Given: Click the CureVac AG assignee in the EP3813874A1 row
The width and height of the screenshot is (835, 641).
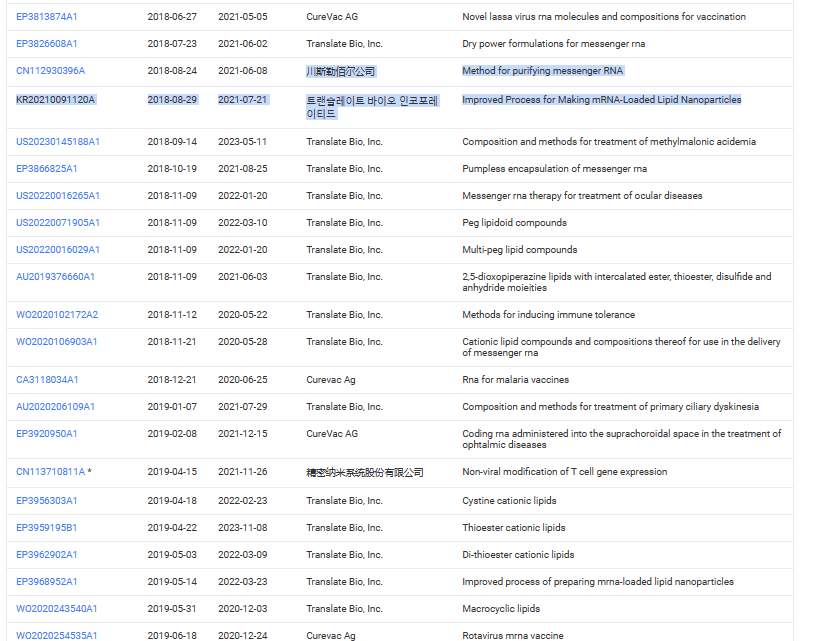Looking at the screenshot, I should point(332,17).
